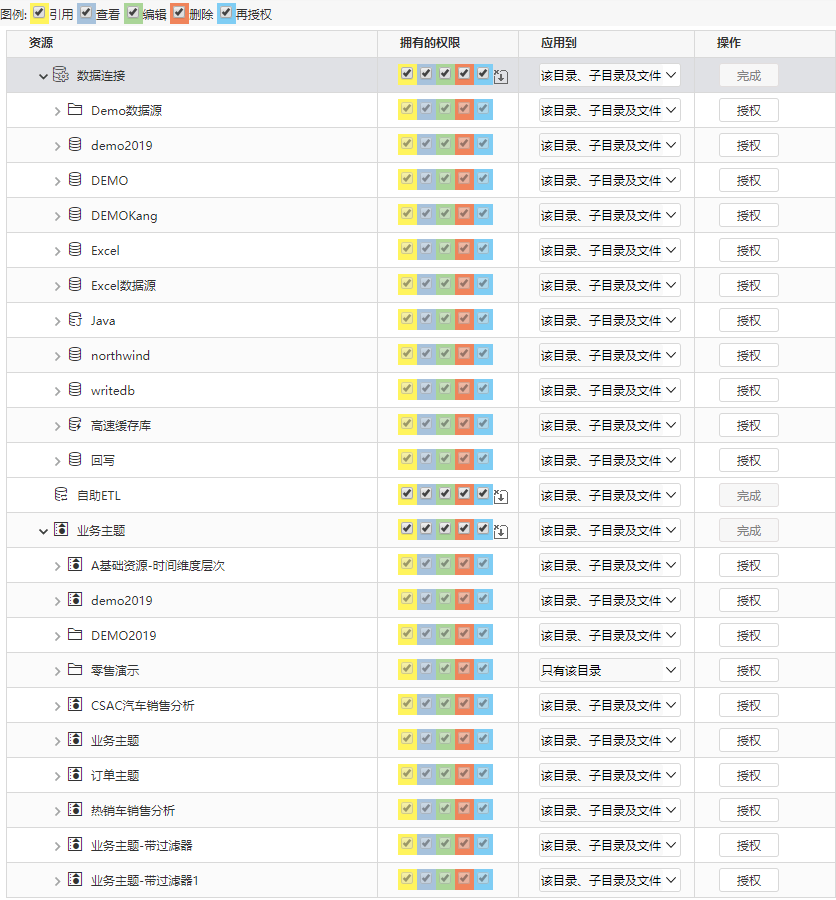
Task: Toggle 删除 permission checkbox for 自助ETL
Action: click(x=464, y=494)
